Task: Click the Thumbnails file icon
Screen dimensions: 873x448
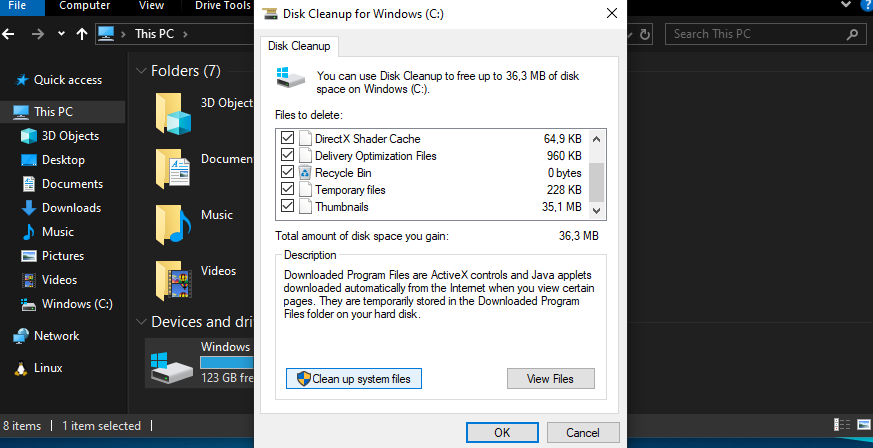Action: click(x=305, y=206)
